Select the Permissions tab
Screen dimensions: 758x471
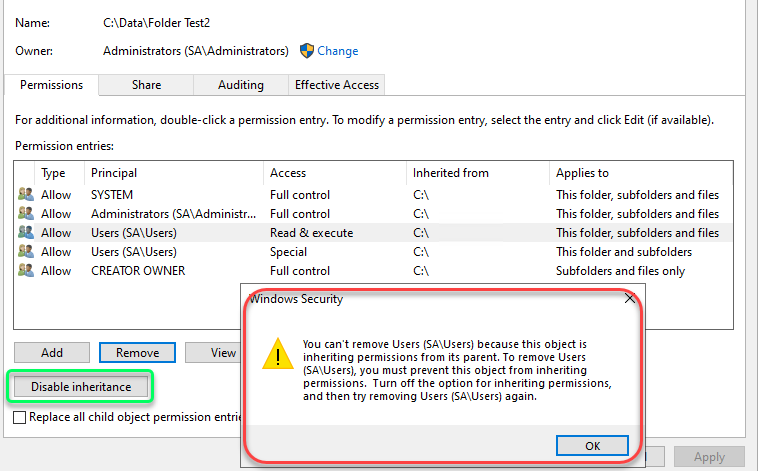[51, 85]
